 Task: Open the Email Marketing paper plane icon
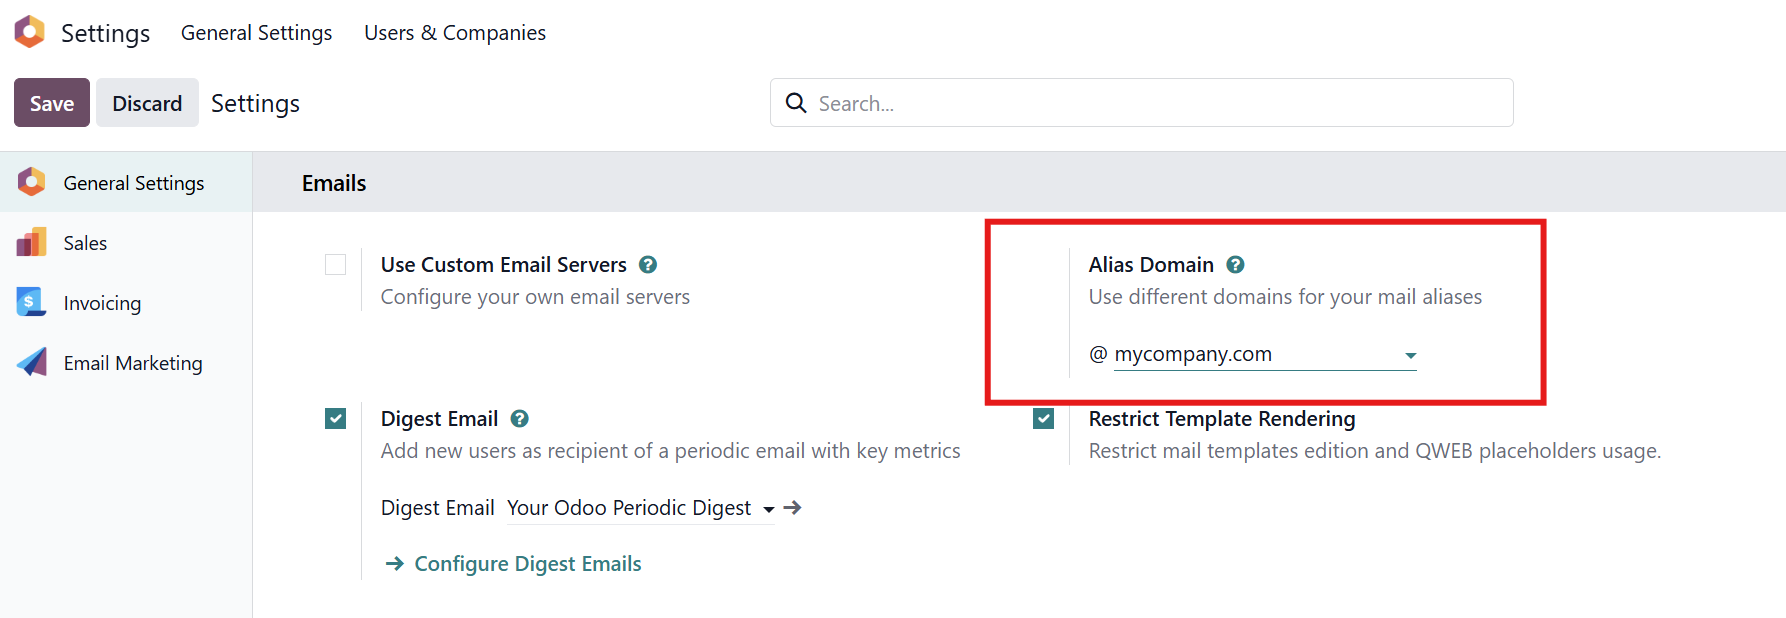point(32,362)
